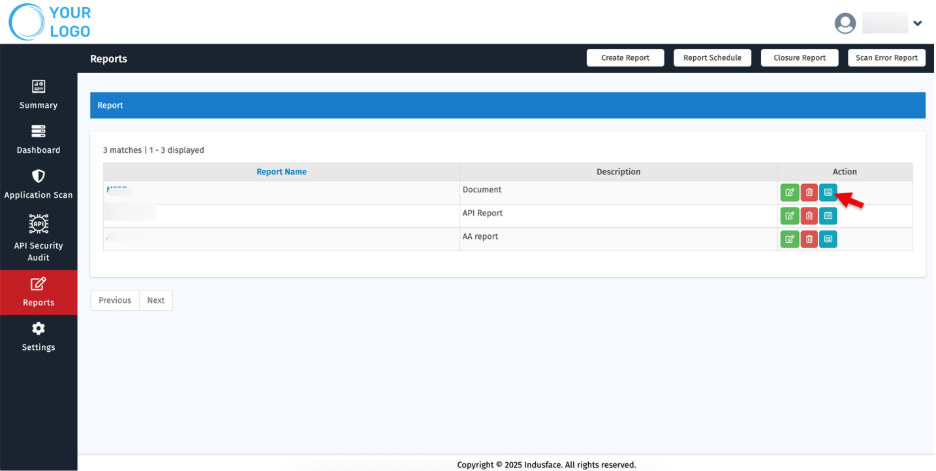936x471 pixels.
Task: Open API Security Audit section
Action: 38,238
